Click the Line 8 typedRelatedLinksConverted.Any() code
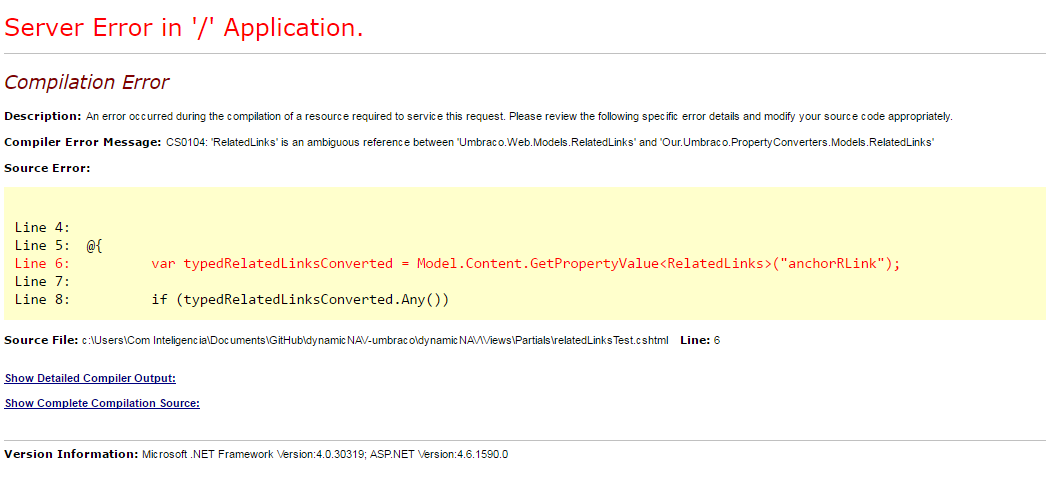 [300, 300]
